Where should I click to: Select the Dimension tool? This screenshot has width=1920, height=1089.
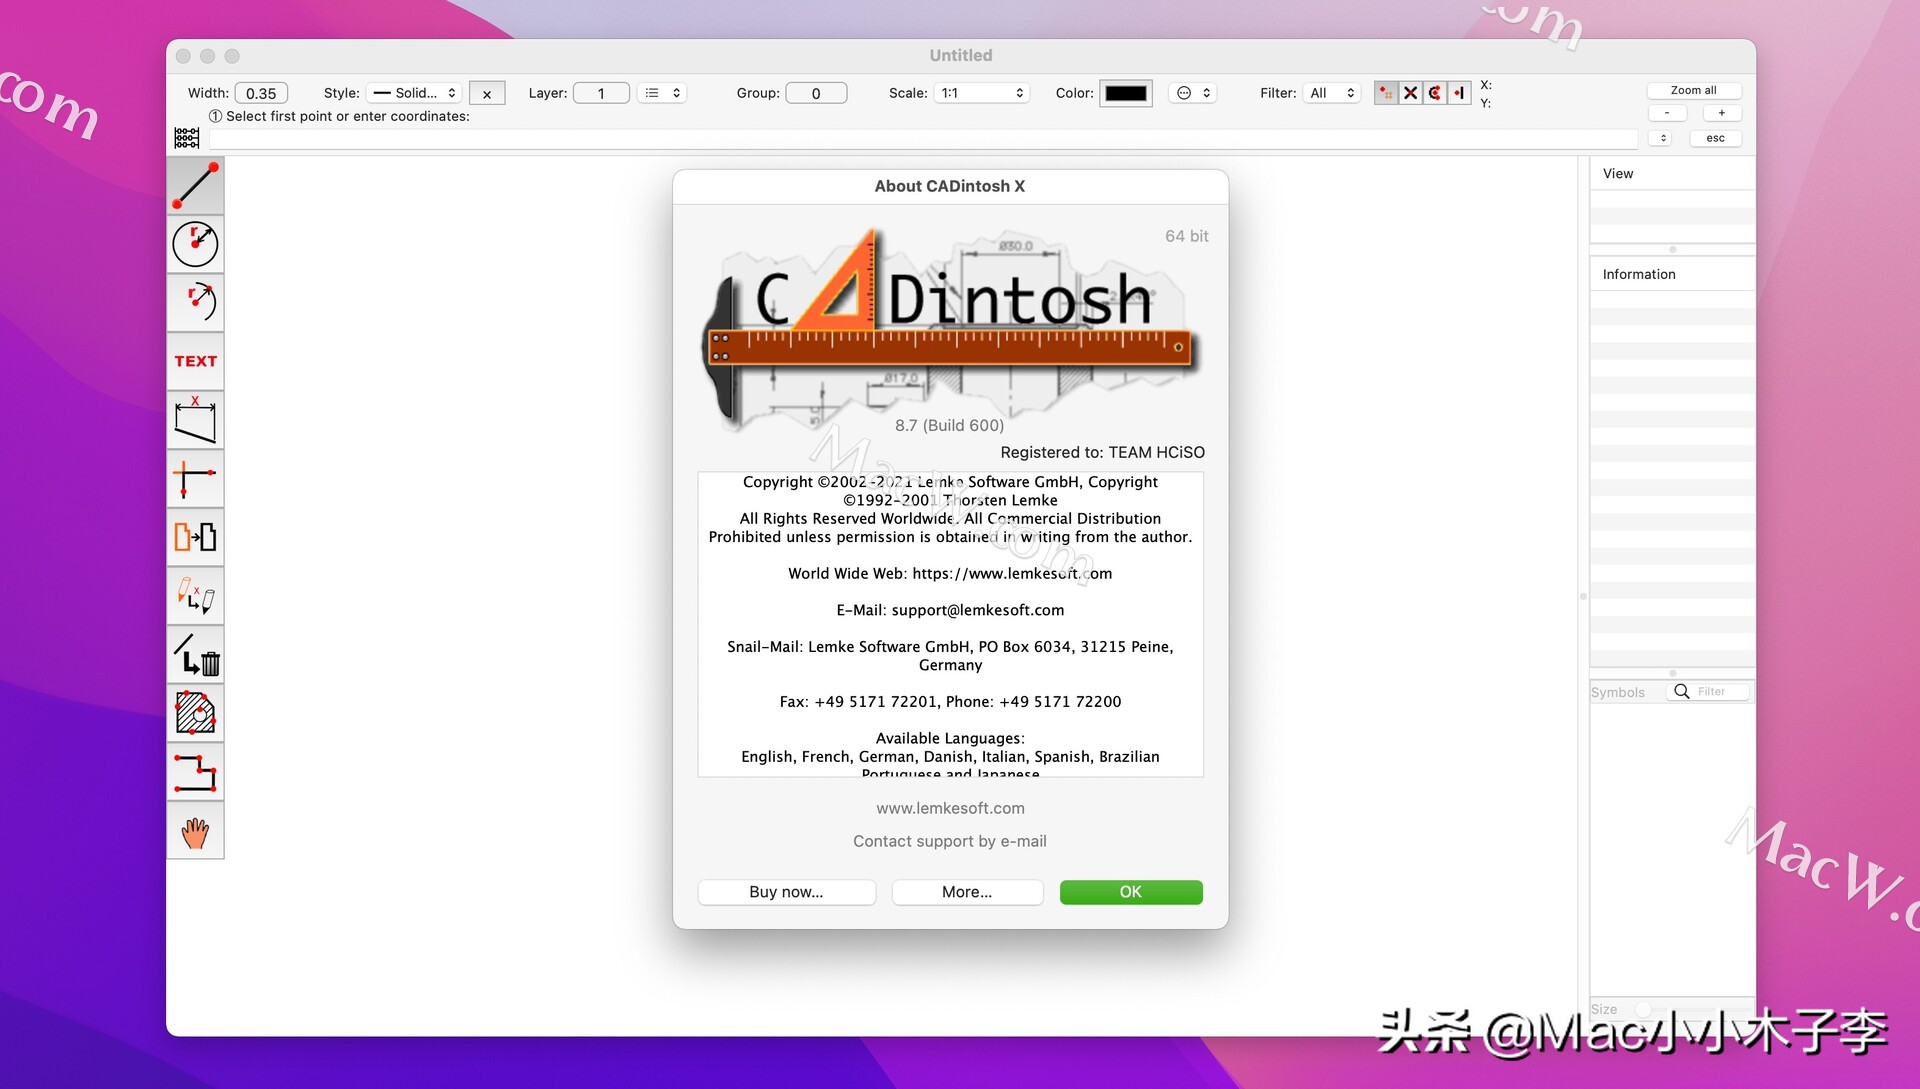coord(195,420)
